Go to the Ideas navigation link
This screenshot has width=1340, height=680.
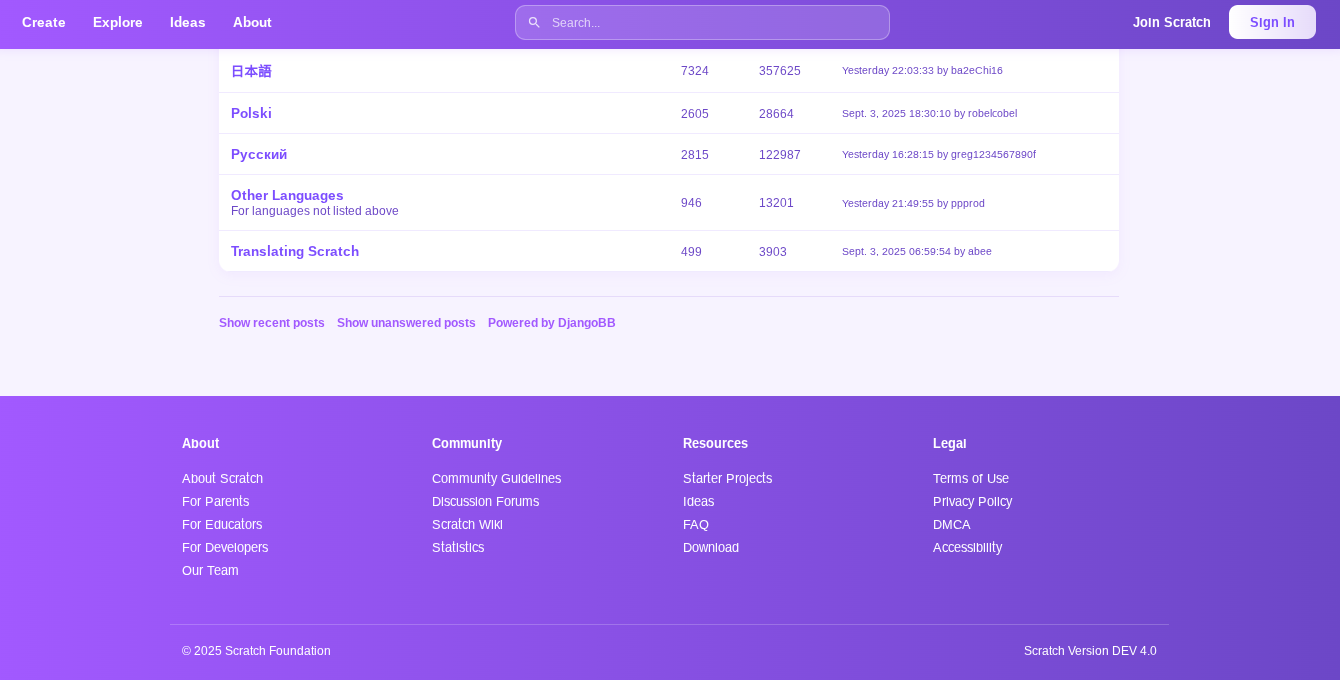188,22
